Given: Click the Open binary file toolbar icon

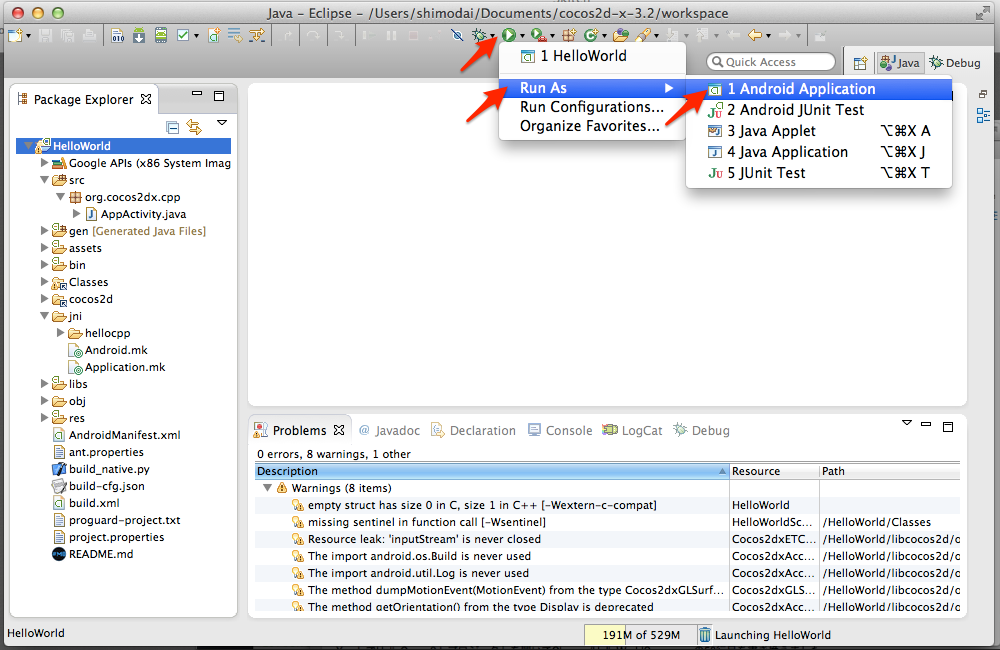Looking at the screenshot, I should pos(117,35).
